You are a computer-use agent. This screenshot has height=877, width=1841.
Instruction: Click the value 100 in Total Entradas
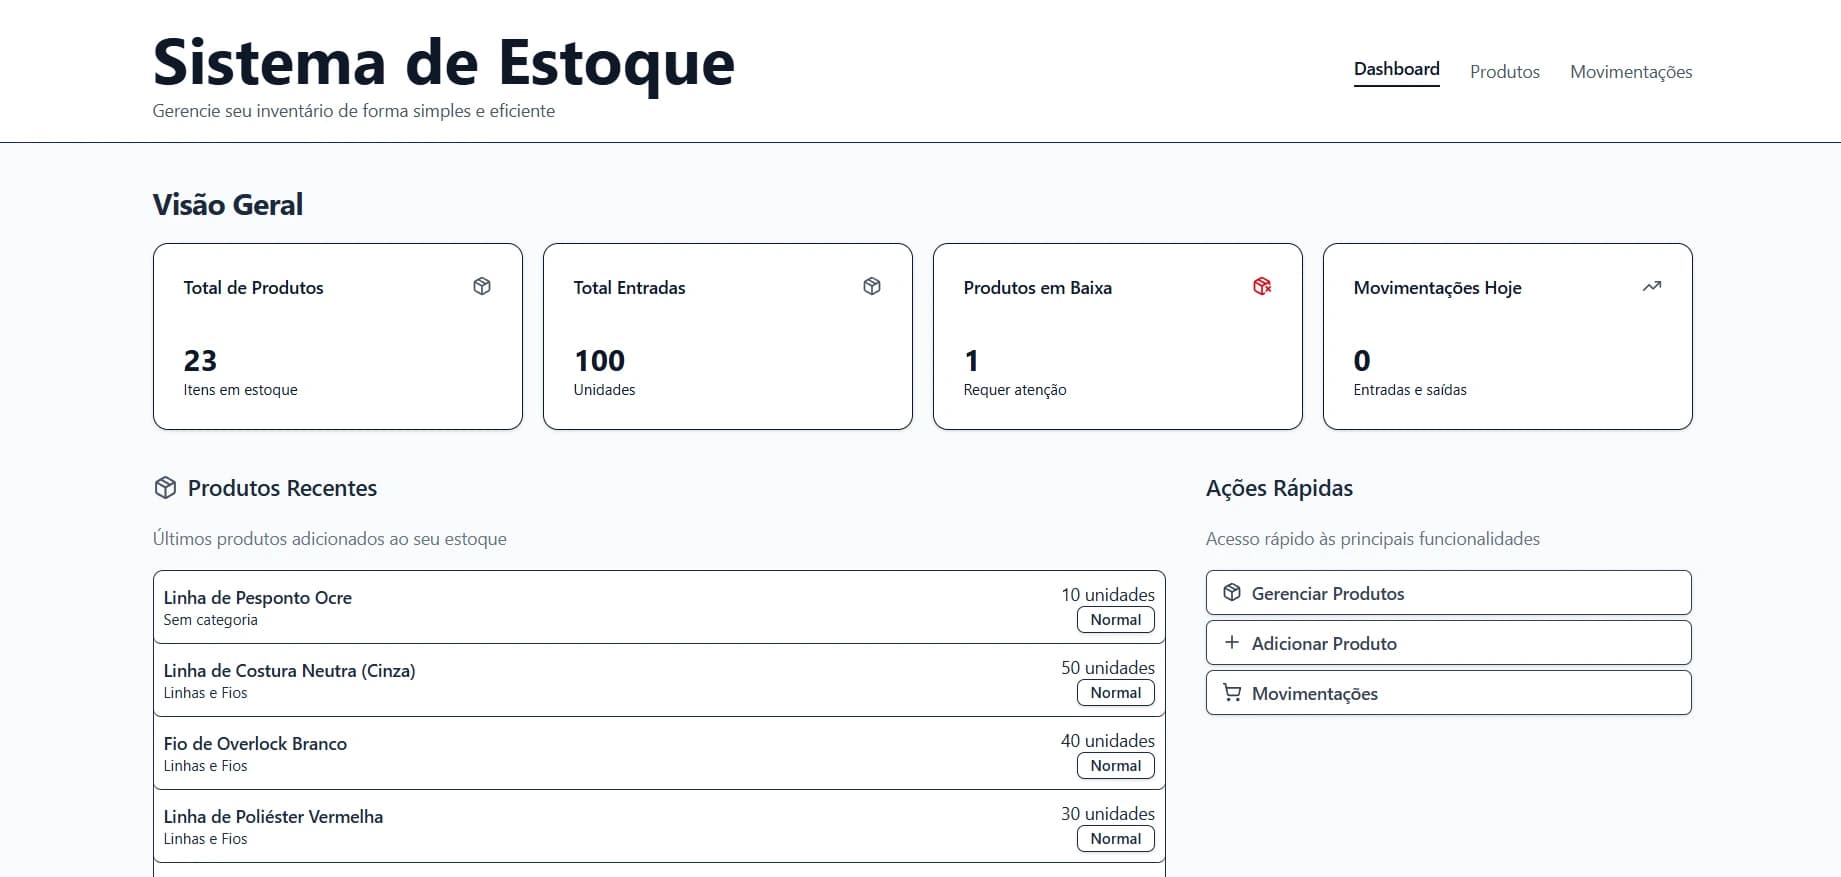pyautogui.click(x=599, y=360)
